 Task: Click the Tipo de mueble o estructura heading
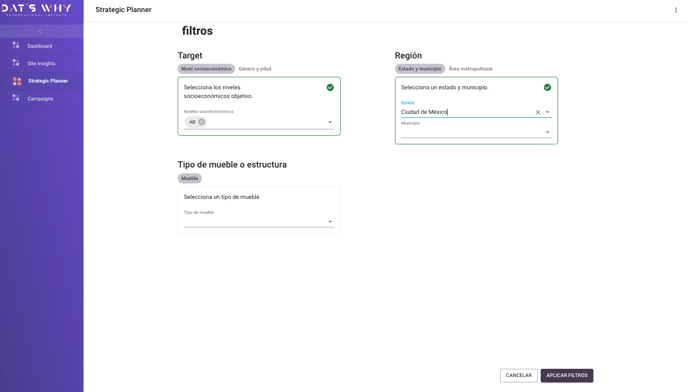pyautogui.click(x=232, y=165)
